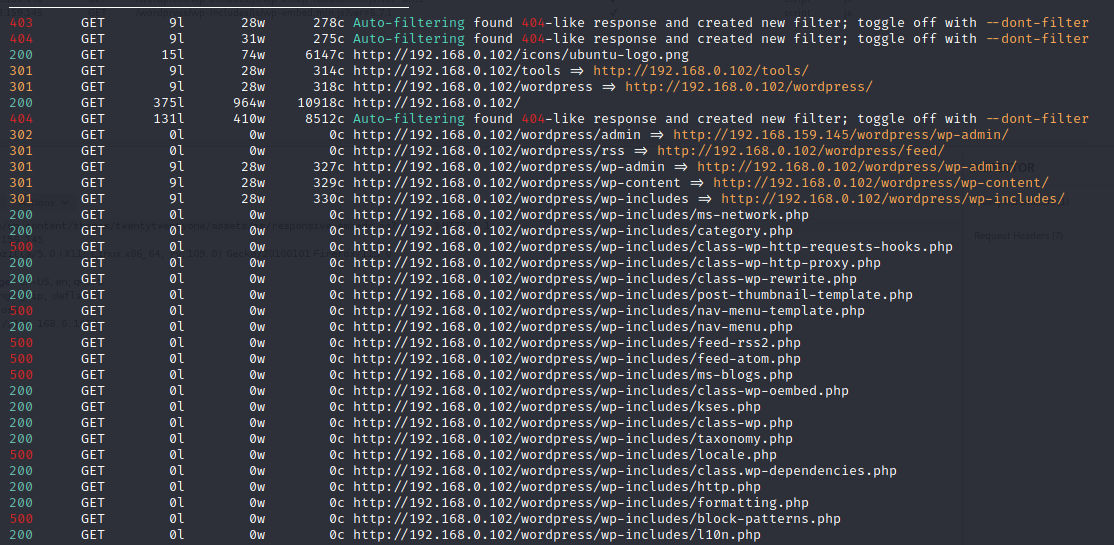1114x545 pixels.
Task: Click the post-thumbnail-template.php link
Action: (632, 294)
